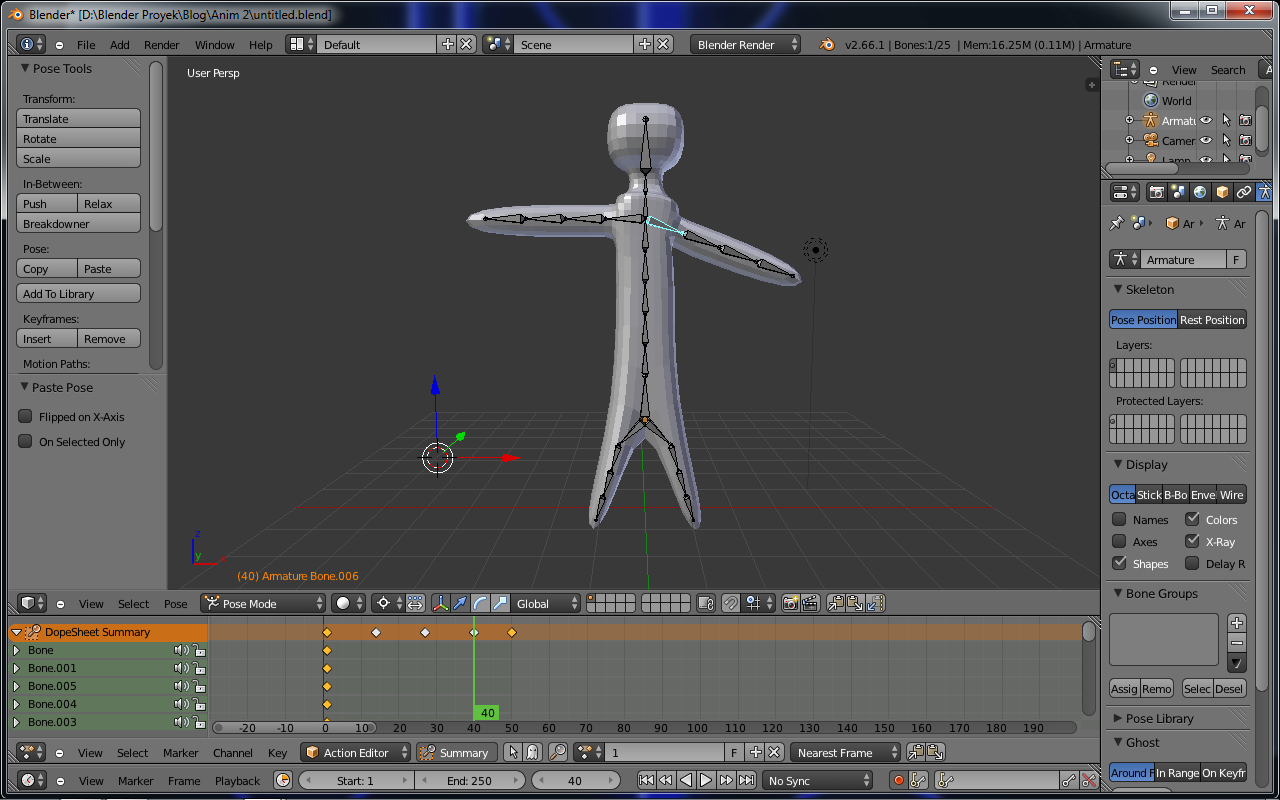This screenshot has width=1280, height=800.
Task: Enable Flipped on X-Axis checkbox
Action: pyautogui.click(x=26, y=416)
